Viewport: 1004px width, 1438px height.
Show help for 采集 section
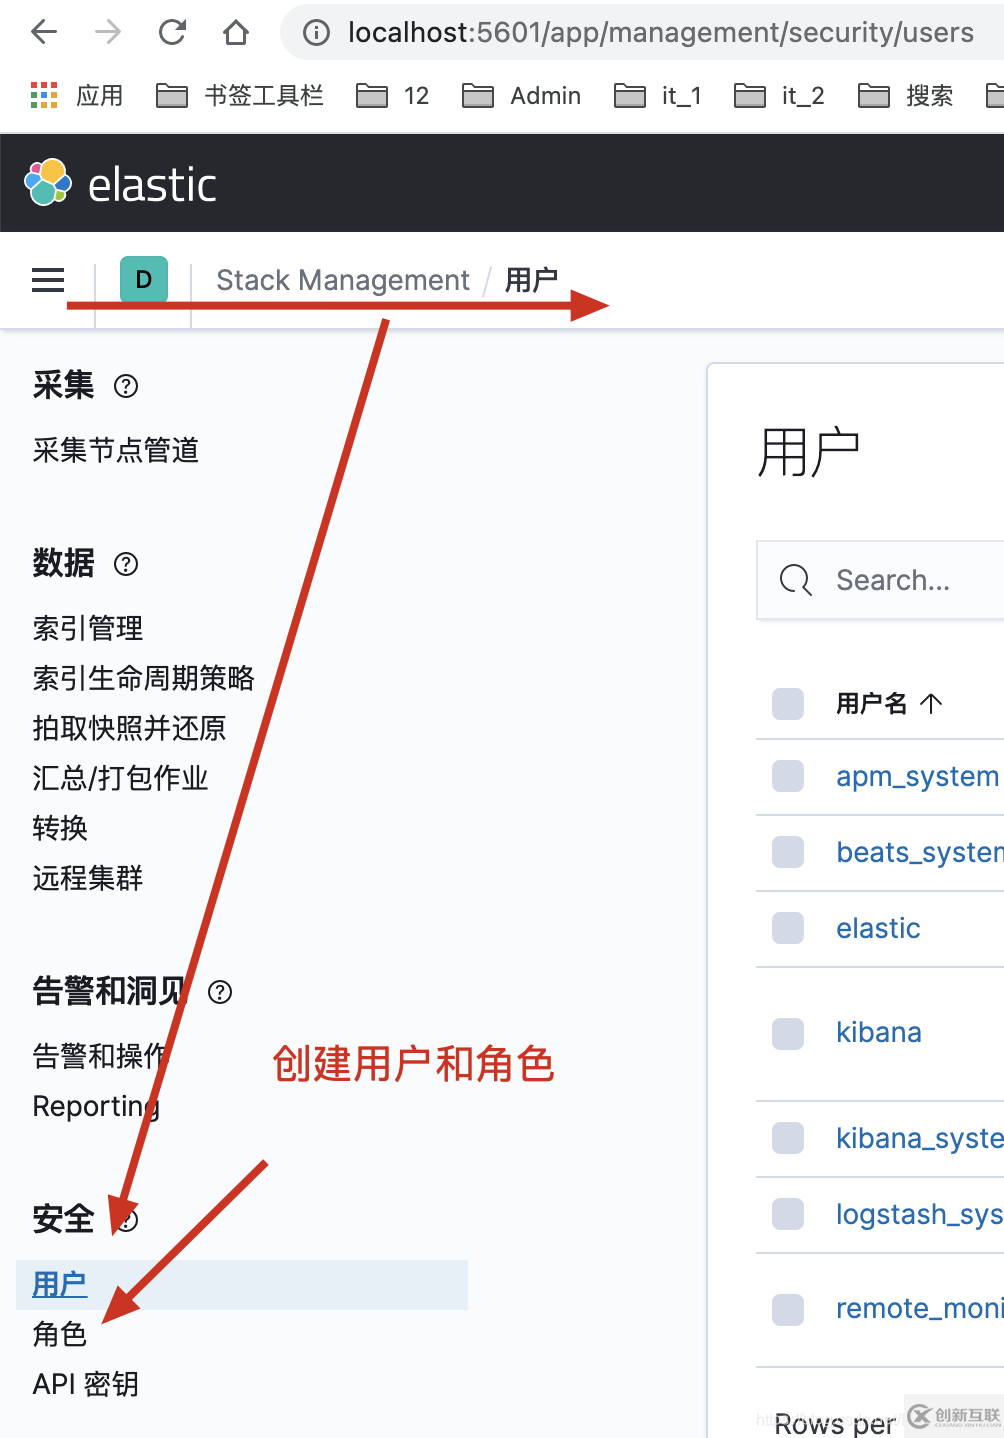[x=126, y=386]
